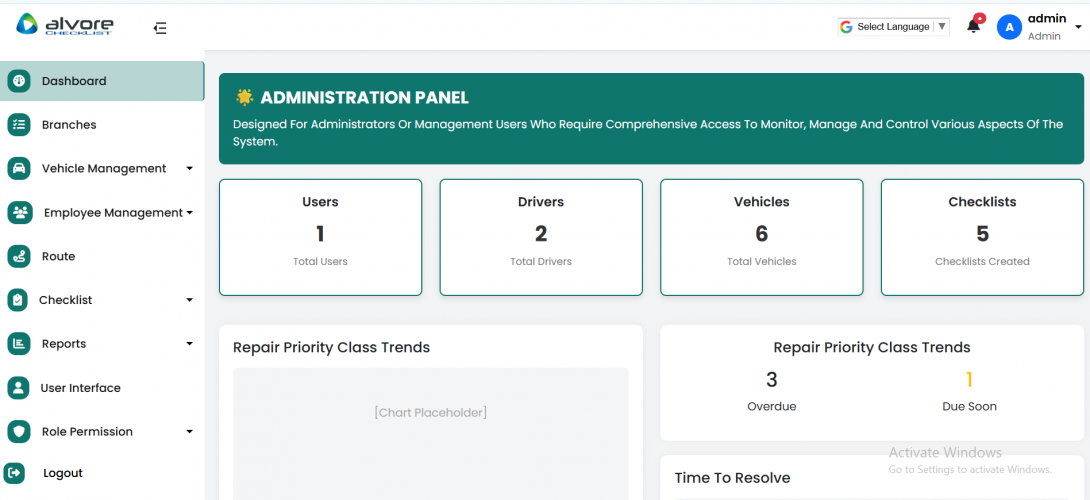
Task: Click the Google G logo in language selector
Action: tap(846, 26)
